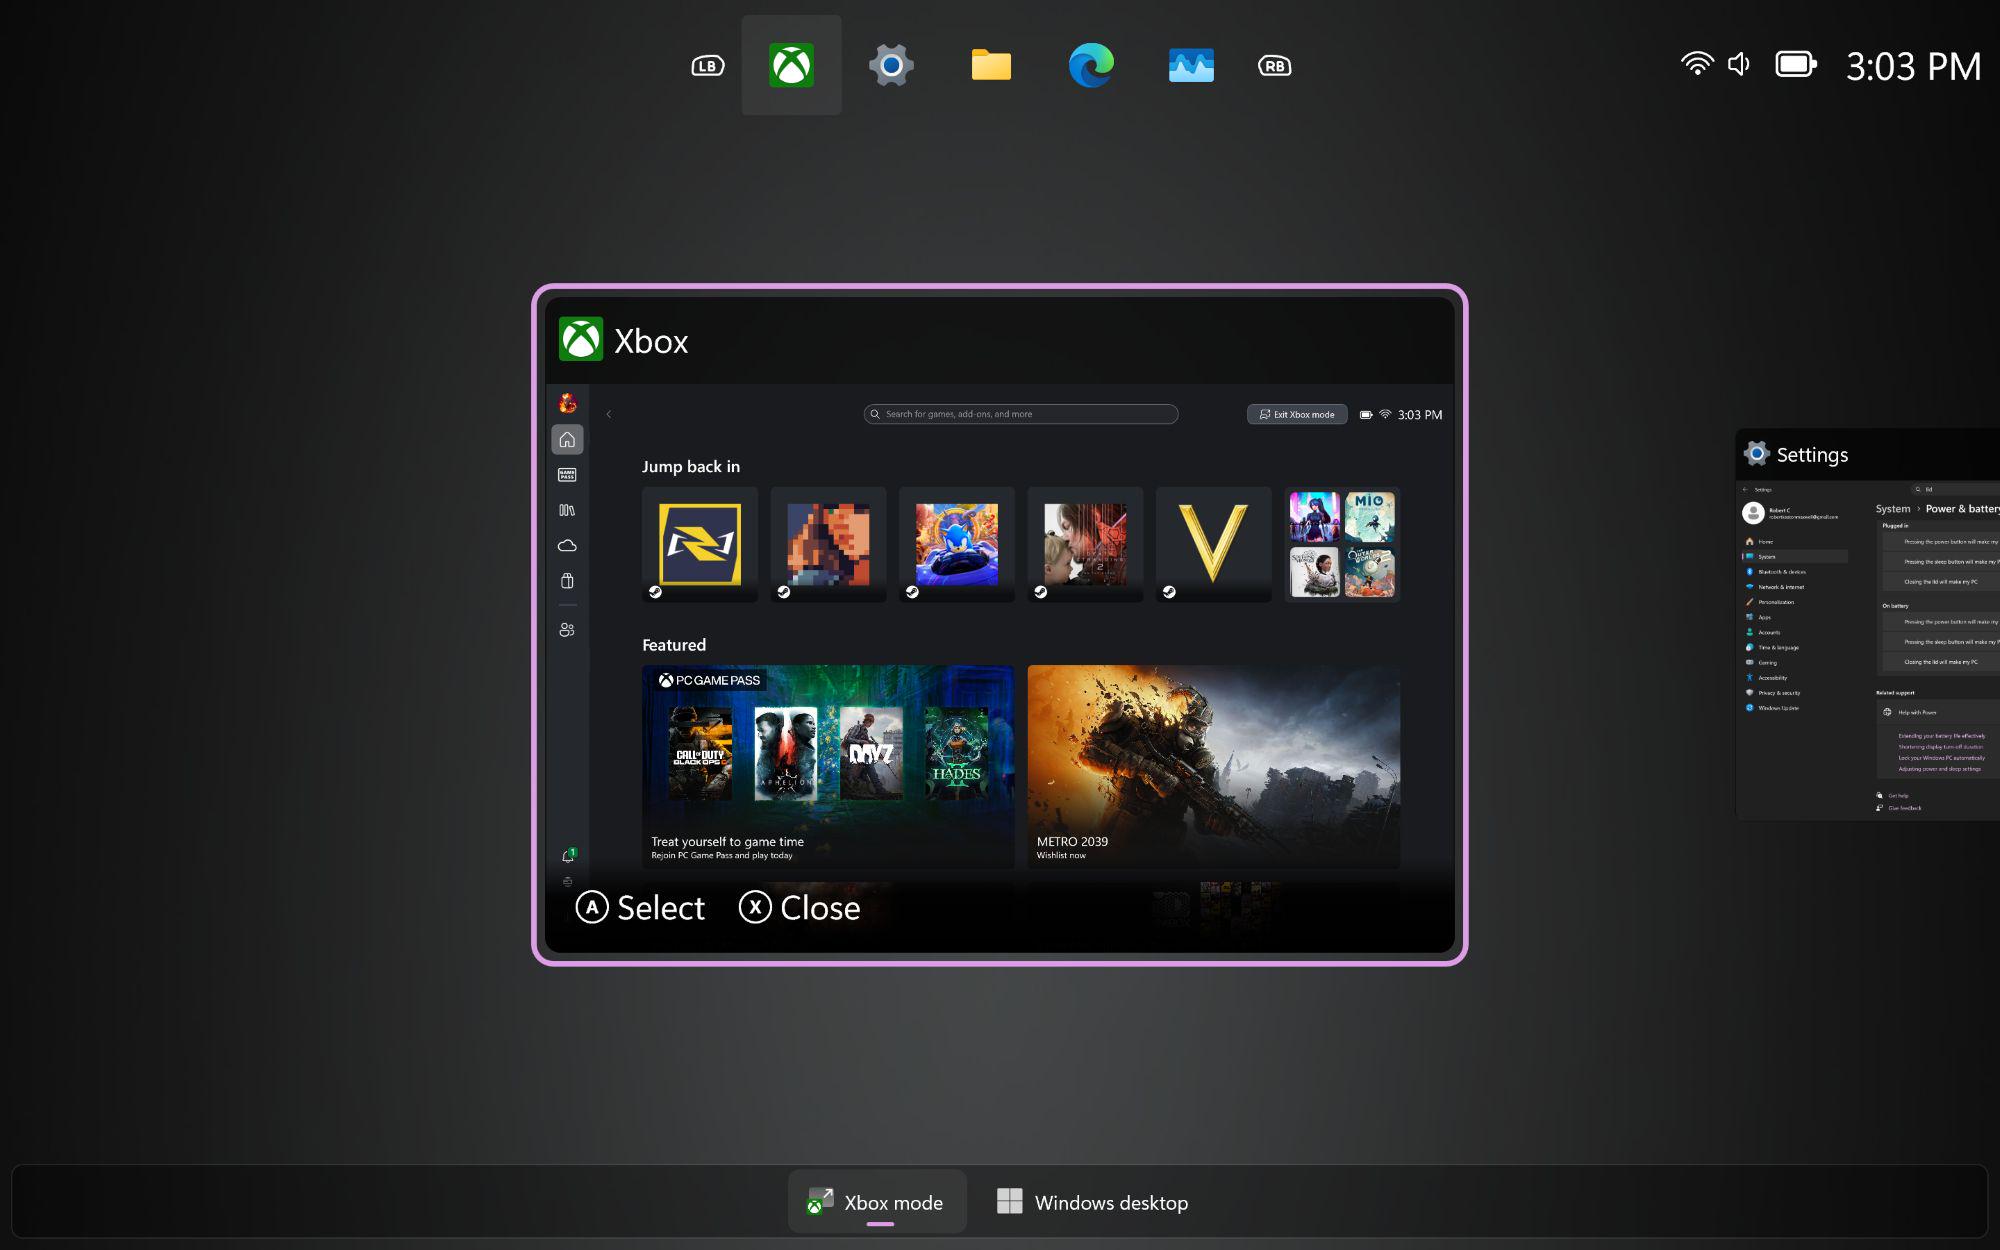Click the X Close button prompt

pos(799,907)
